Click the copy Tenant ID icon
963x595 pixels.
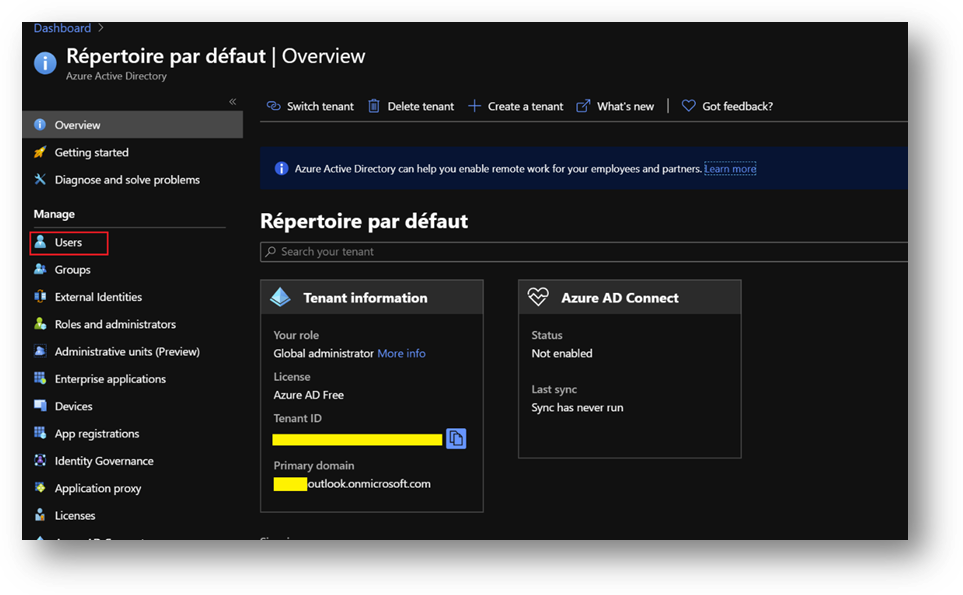pyautogui.click(x=456, y=438)
